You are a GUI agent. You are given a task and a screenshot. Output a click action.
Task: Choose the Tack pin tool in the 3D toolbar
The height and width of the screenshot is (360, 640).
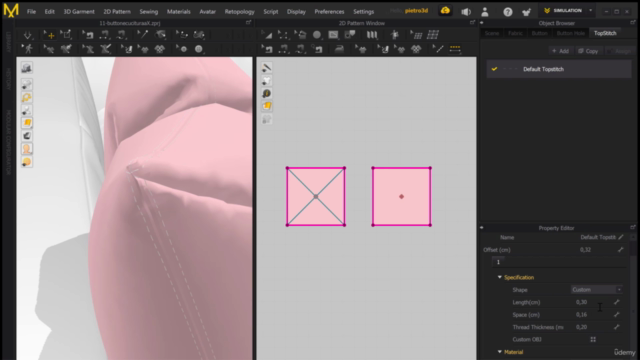pyautogui.click(x=142, y=35)
